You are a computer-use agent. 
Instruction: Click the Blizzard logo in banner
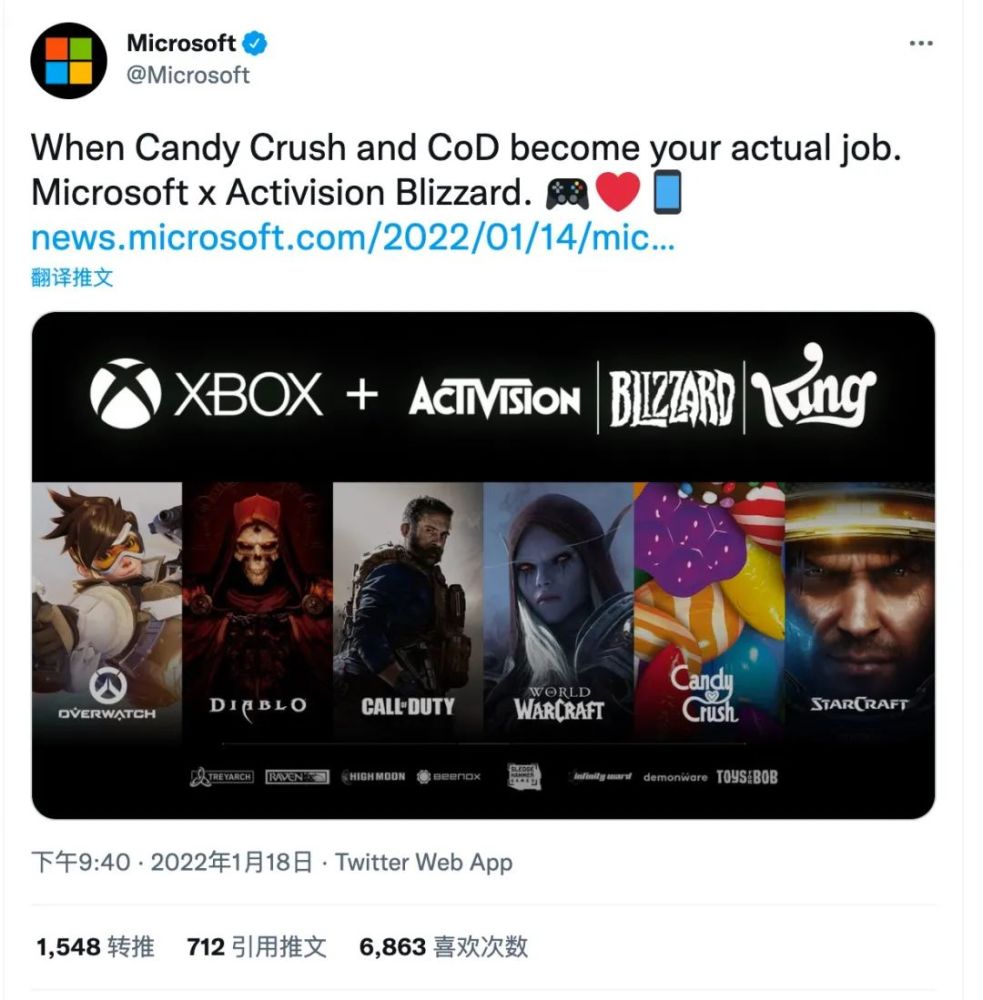[671, 399]
